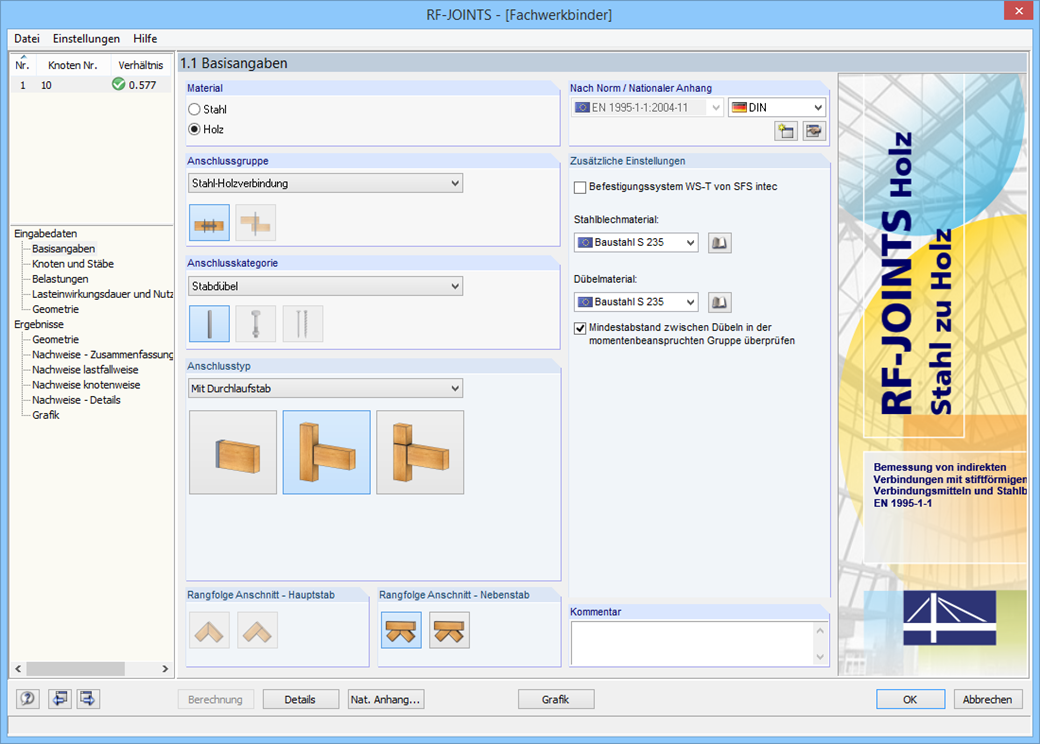Click second Hauptstab cut order icon
The height and width of the screenshot is (744, 1040).
pyautogui.click(x=257, y=630)
